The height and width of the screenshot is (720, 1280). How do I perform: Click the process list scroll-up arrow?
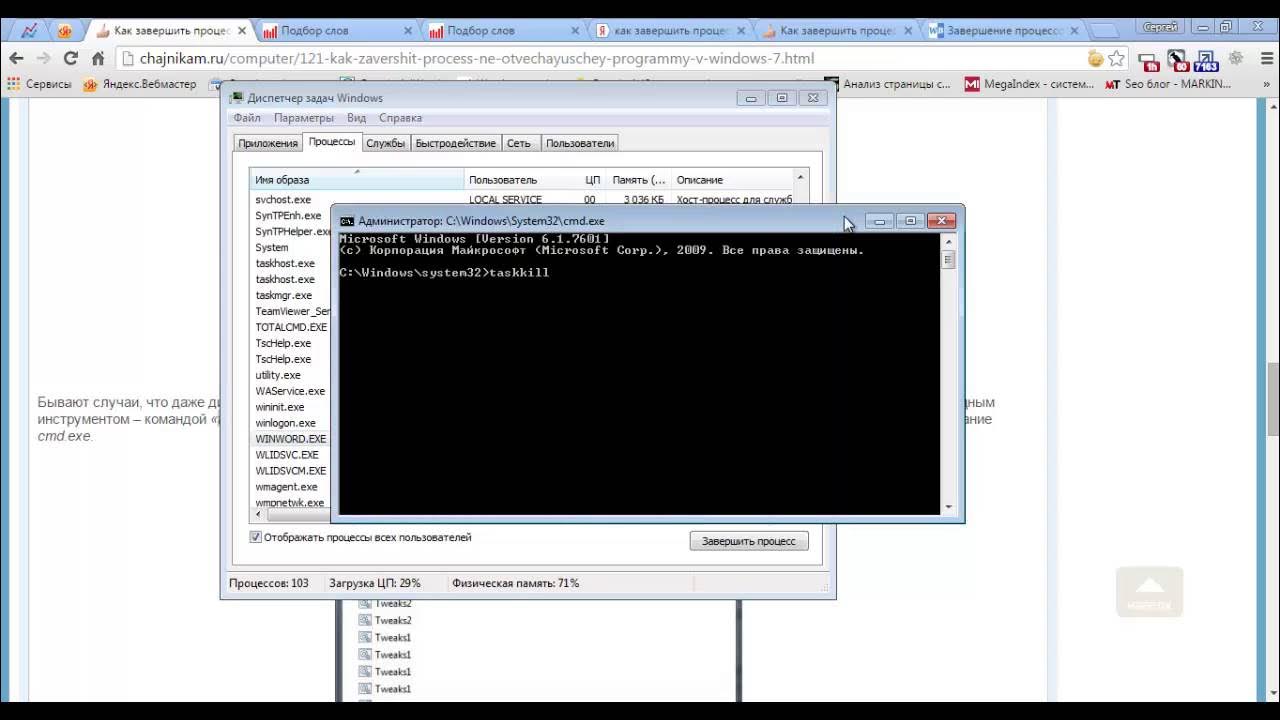800,179
